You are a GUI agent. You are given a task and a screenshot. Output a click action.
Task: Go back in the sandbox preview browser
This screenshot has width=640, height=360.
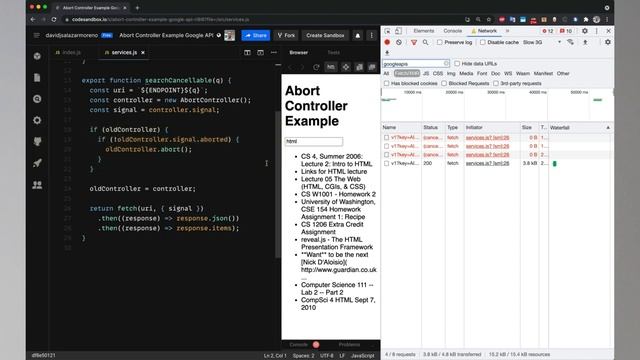pyautogui.click(x=290, y=67)
